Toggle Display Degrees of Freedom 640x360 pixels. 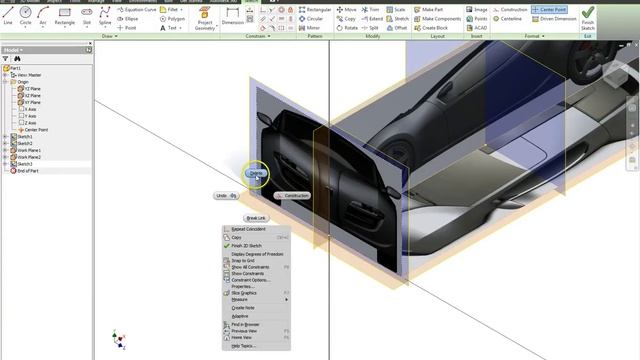256,254
